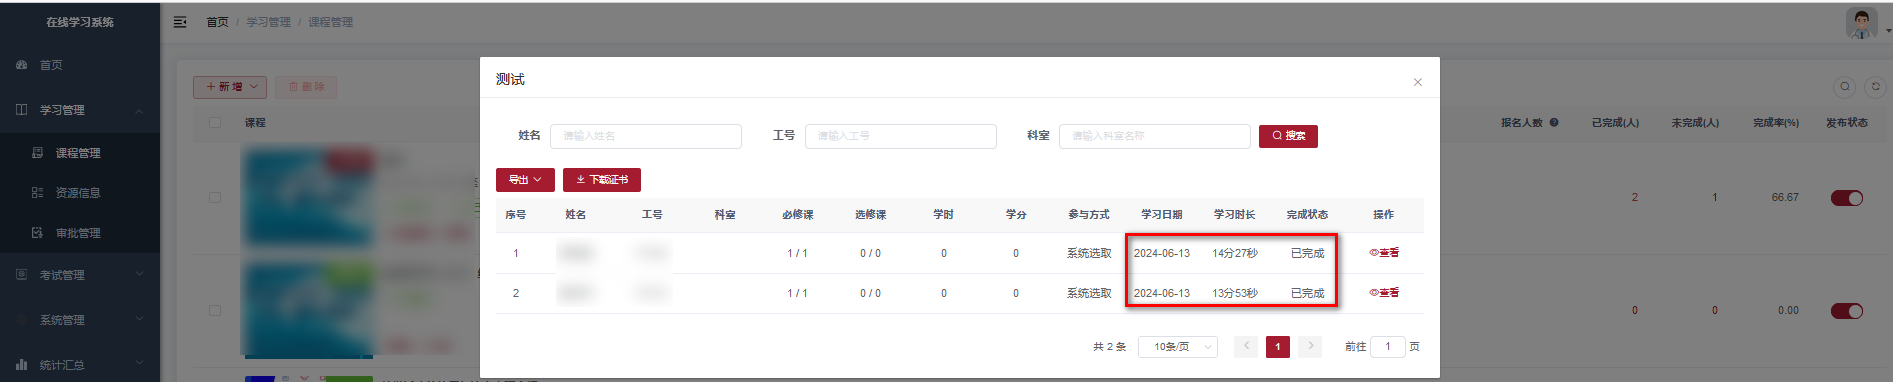The height and width of the screenshot is (382, 1893).
Task: Click 共 2 条 total count
Action: [x=1109, y=347]
